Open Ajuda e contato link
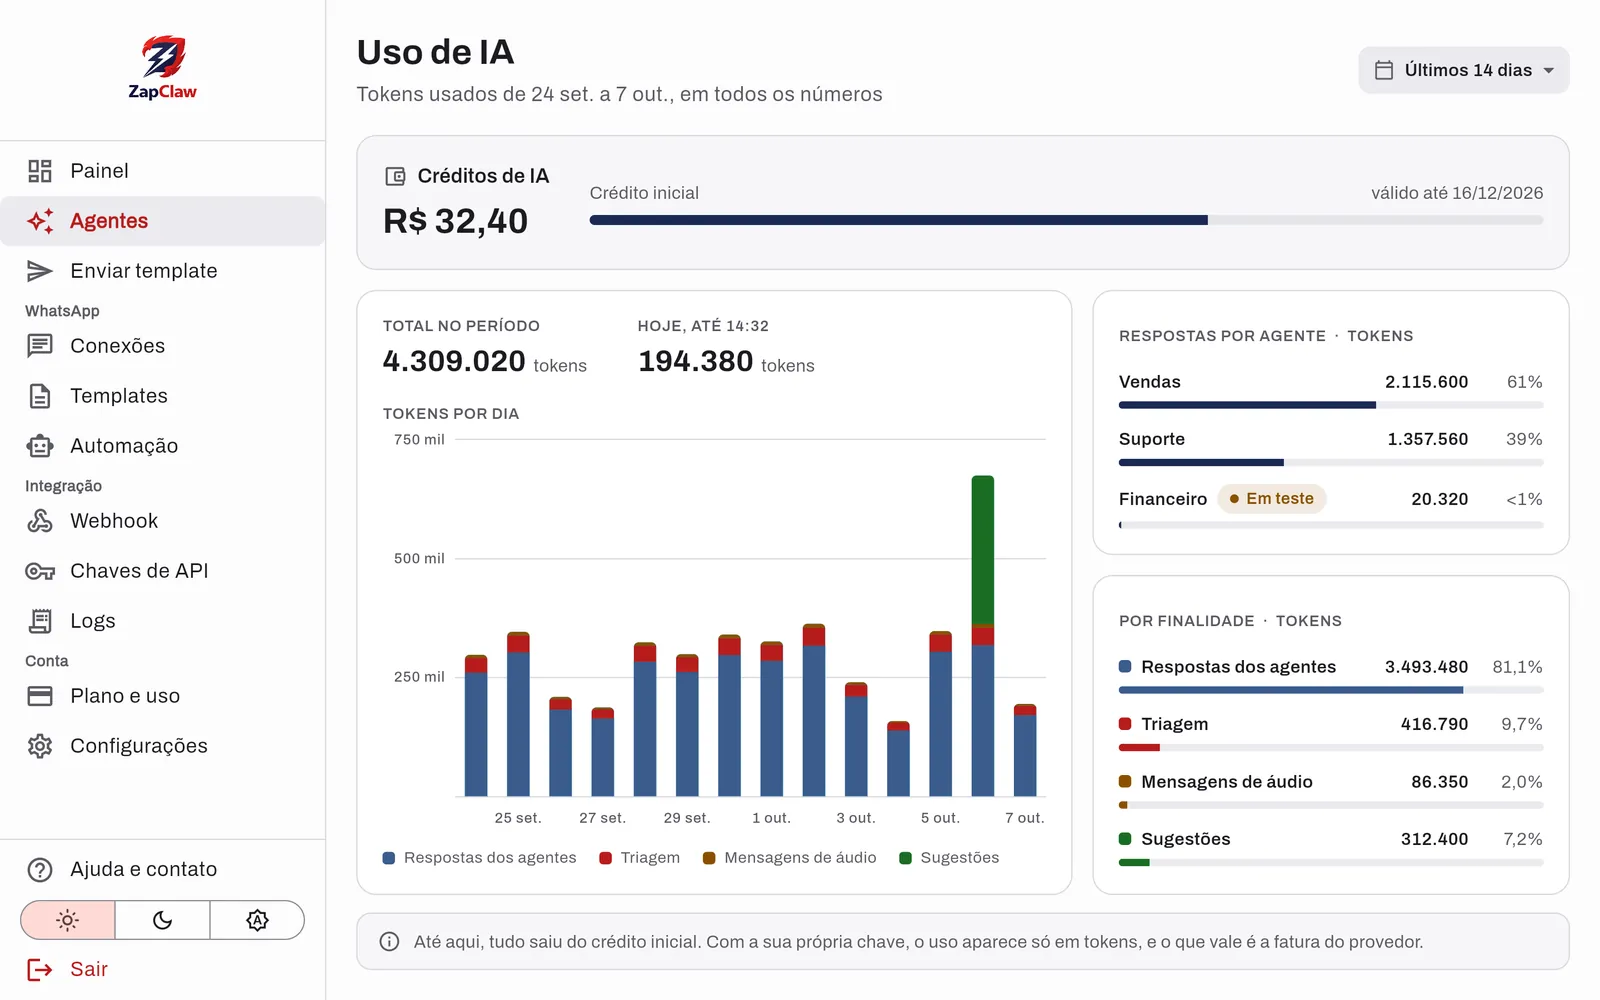This screenshot has height=1000, width=1600. click(x=163, y=870)
